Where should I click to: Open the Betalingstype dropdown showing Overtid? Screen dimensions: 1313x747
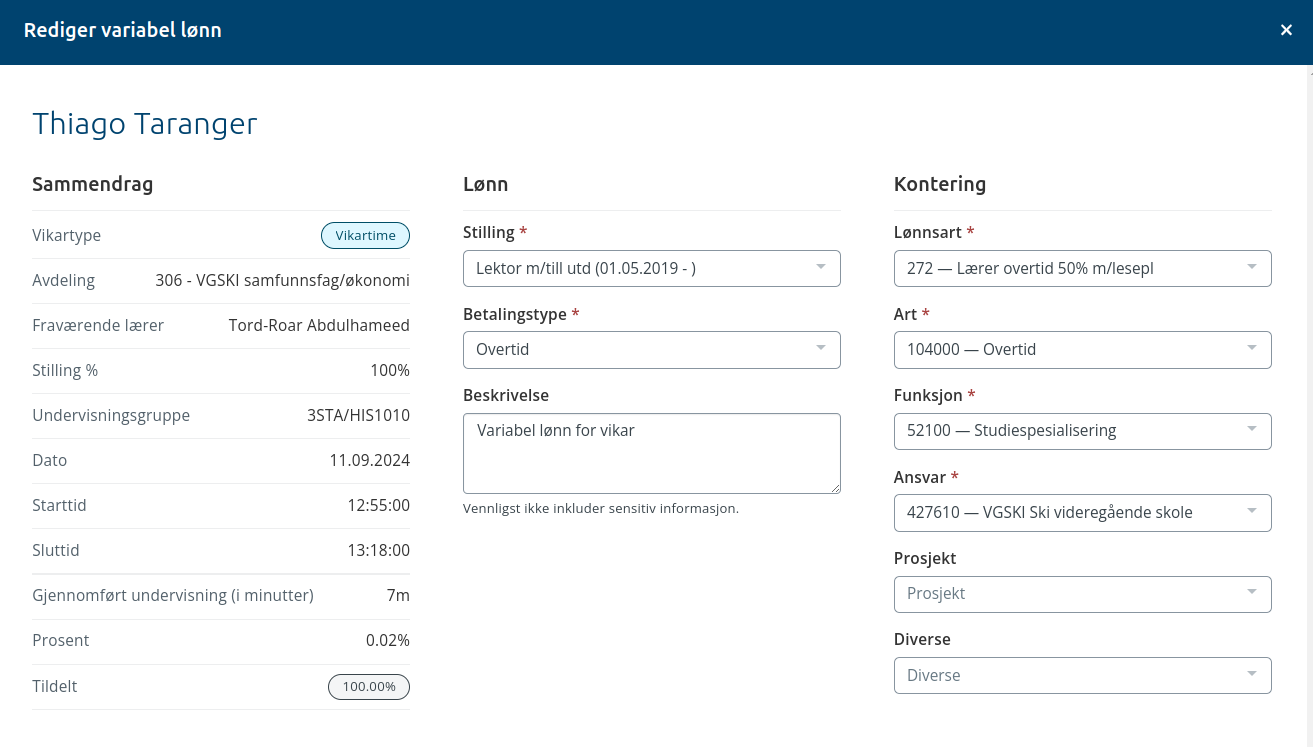tap(652, 350)
